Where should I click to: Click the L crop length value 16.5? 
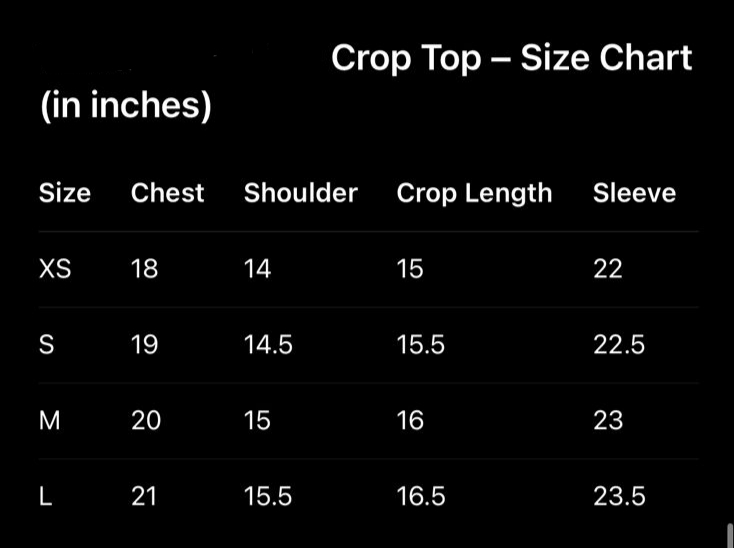click(421, 496)
